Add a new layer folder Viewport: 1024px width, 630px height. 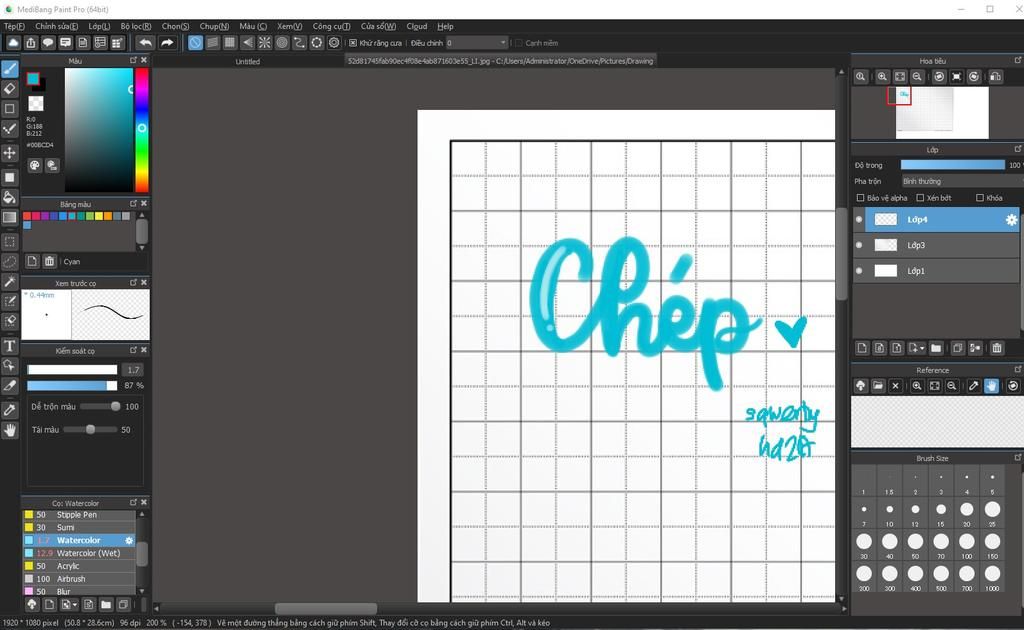[x=936, y=348]
